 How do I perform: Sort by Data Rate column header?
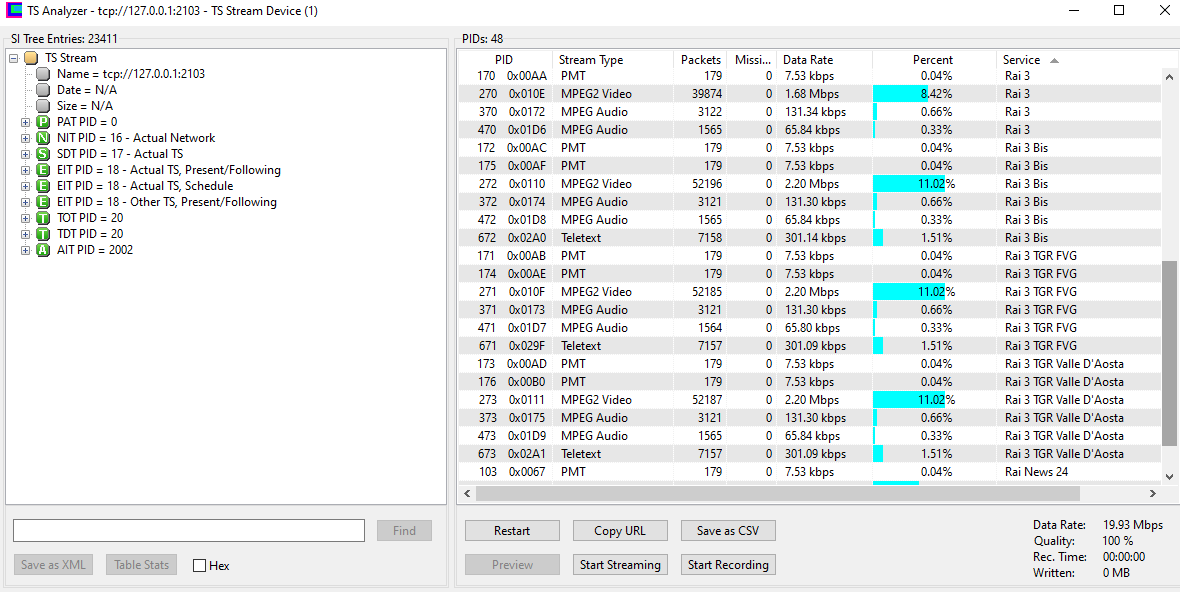pyautogui.click(x=824, y=60)
